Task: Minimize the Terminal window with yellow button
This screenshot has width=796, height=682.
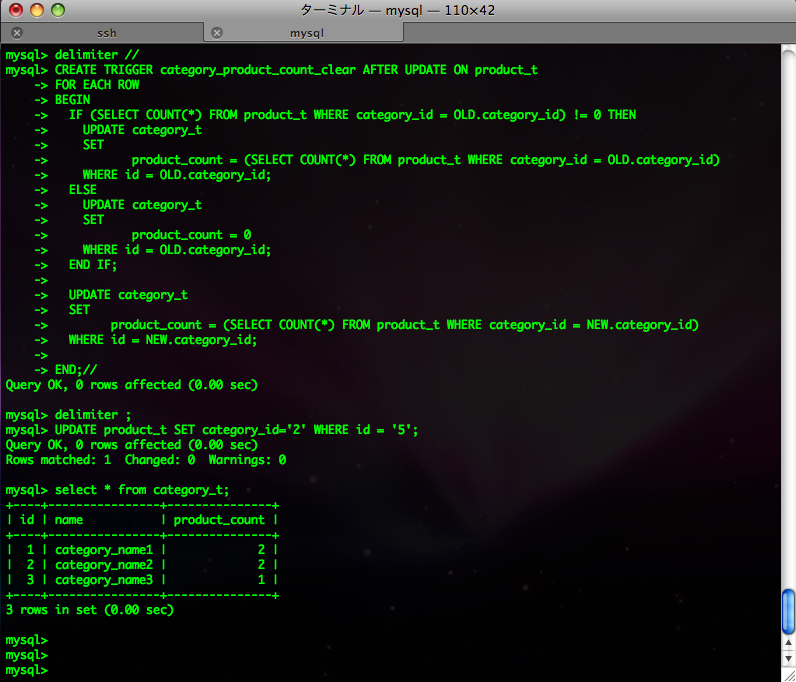Action: point(37,10)
